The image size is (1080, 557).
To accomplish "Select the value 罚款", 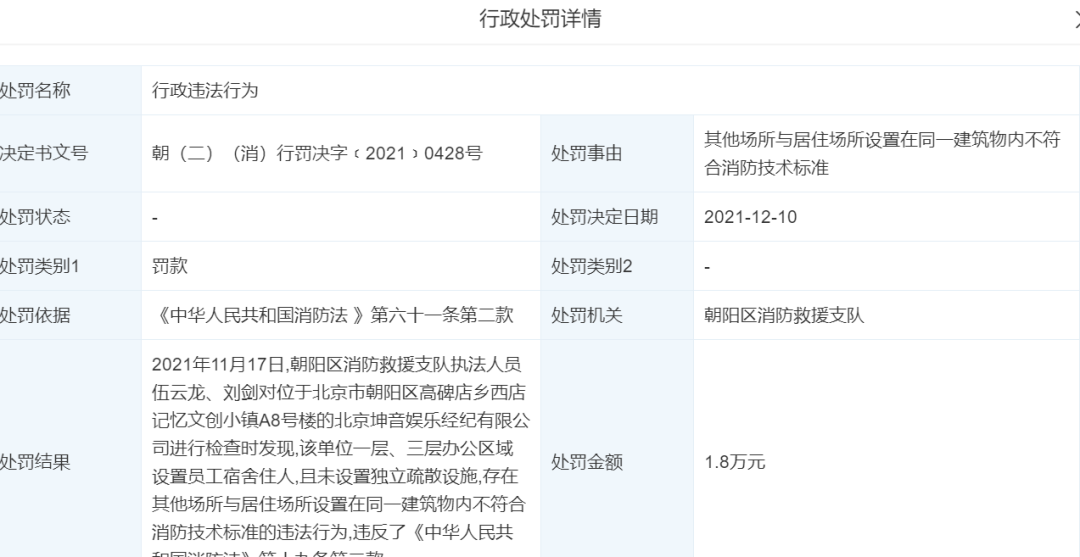I will coord(169,266).
